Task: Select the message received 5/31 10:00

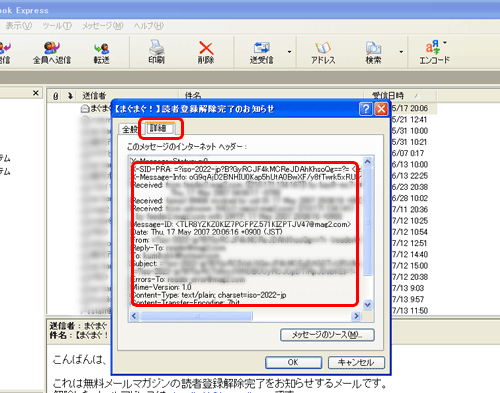Action: tap(410, 131)
